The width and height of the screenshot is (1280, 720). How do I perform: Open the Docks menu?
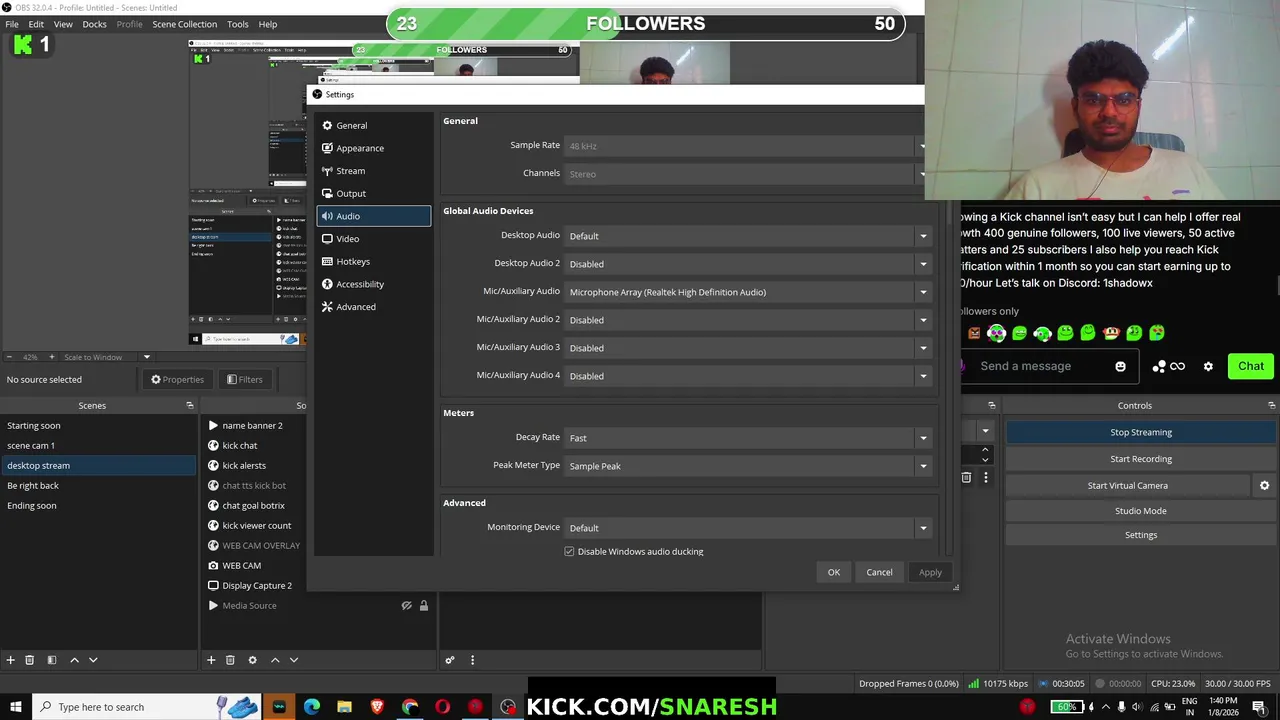click(x=94, y=24)
